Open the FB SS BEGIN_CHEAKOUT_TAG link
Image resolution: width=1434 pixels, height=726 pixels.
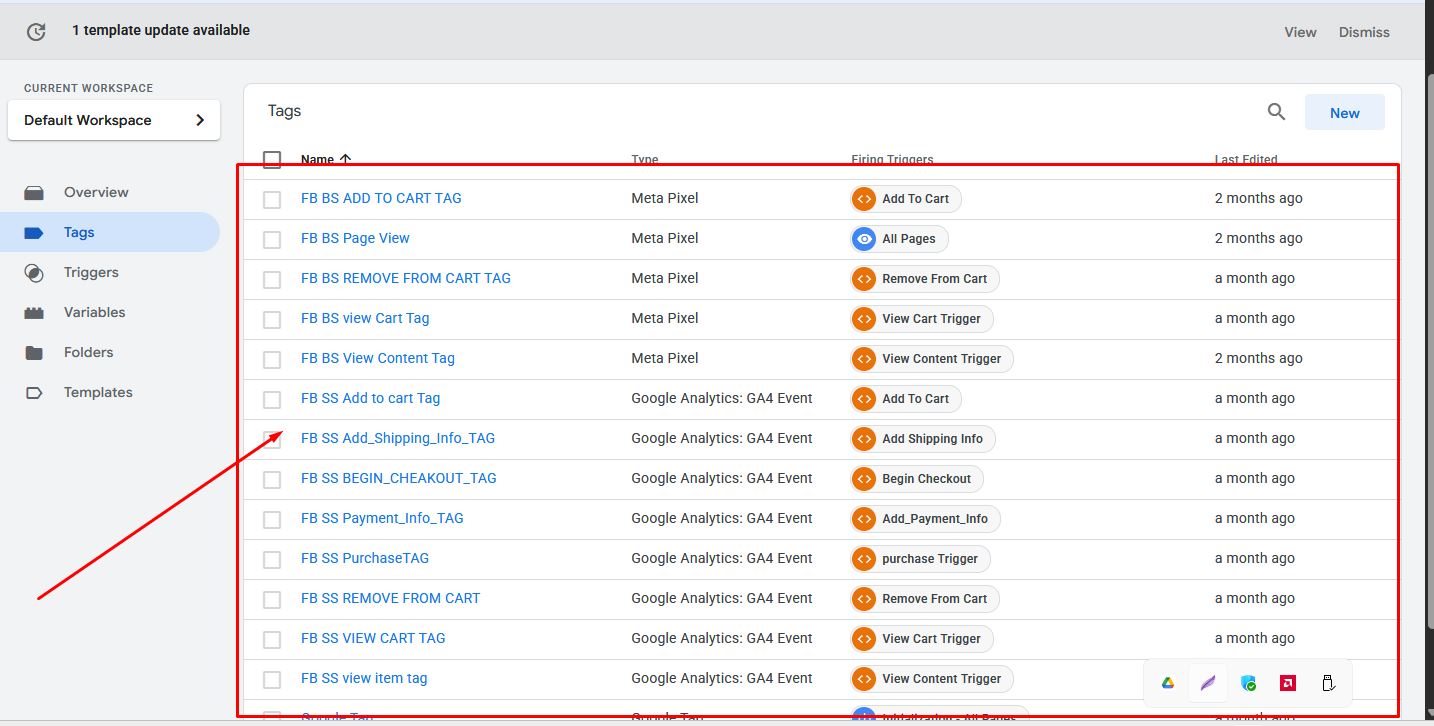click(399, 478)
